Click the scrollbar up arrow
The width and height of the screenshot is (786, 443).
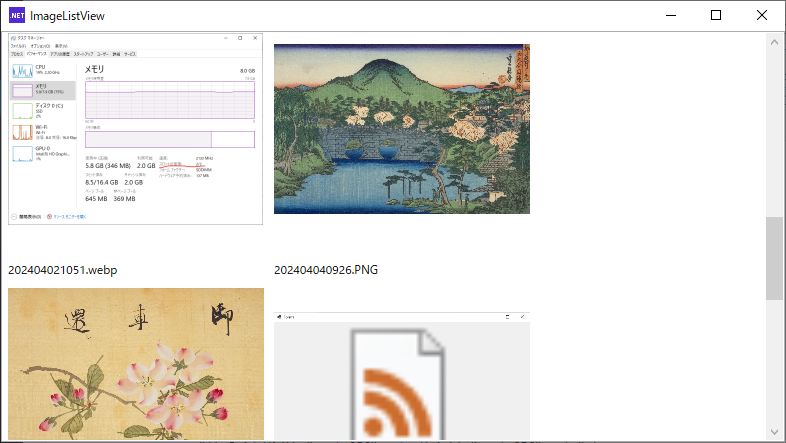pos(774,42)
